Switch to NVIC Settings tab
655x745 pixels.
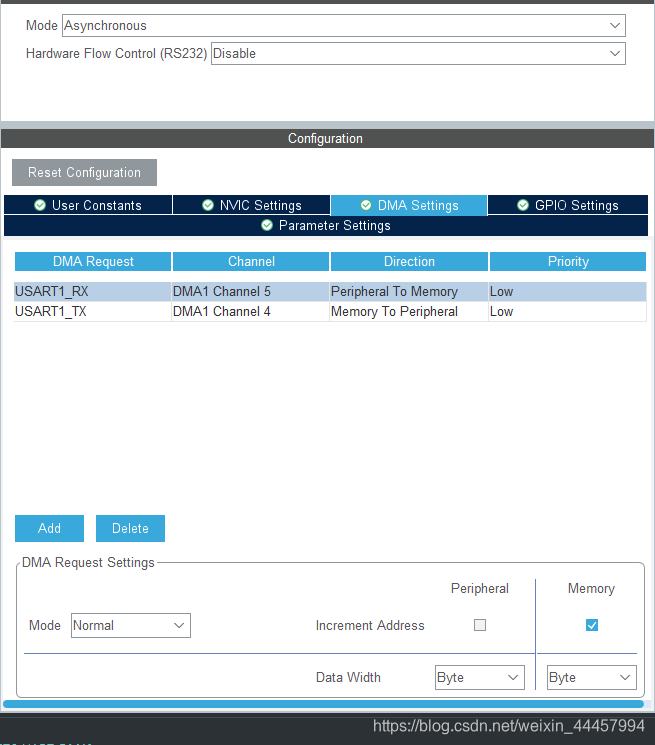coord(251,205)
